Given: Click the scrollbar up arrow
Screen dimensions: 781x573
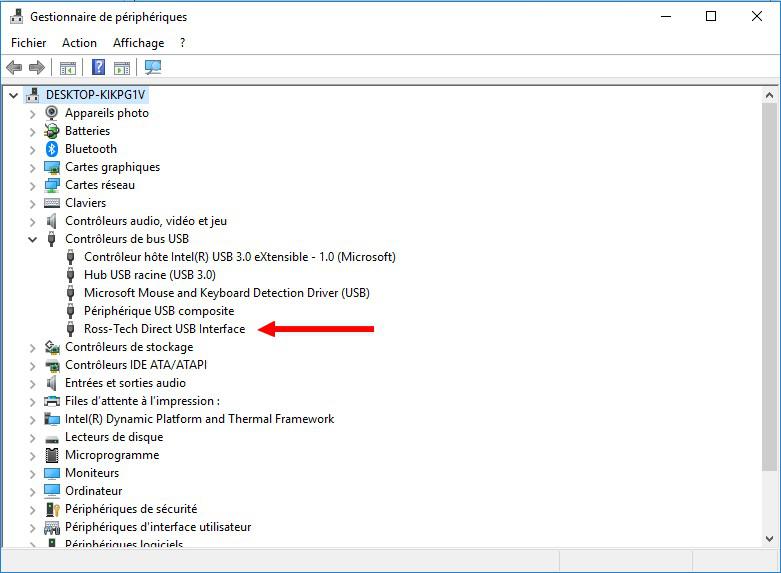Looking at the screenshot, I should [x=770, y=95].
